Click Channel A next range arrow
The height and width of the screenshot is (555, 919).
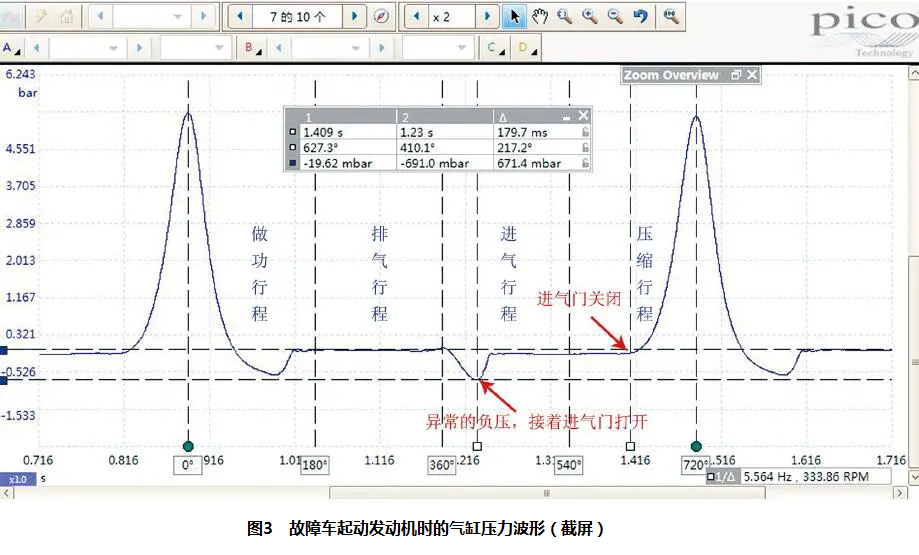tap(139, 48)
